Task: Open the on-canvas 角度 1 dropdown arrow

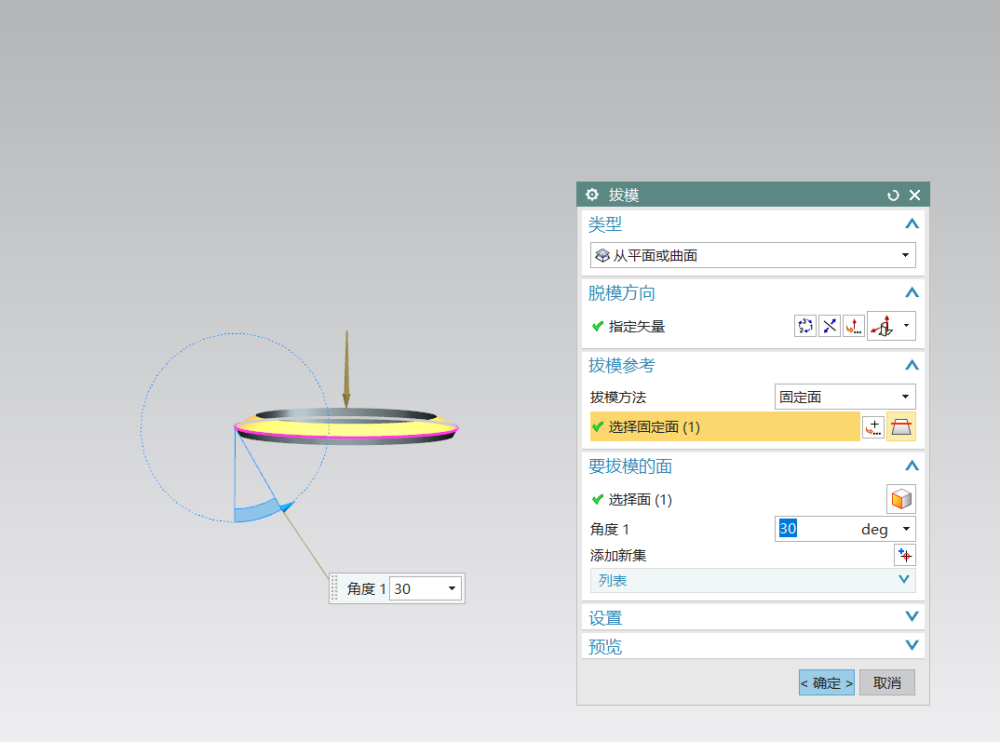Action: pyautogui.click(x=452, y=589)
